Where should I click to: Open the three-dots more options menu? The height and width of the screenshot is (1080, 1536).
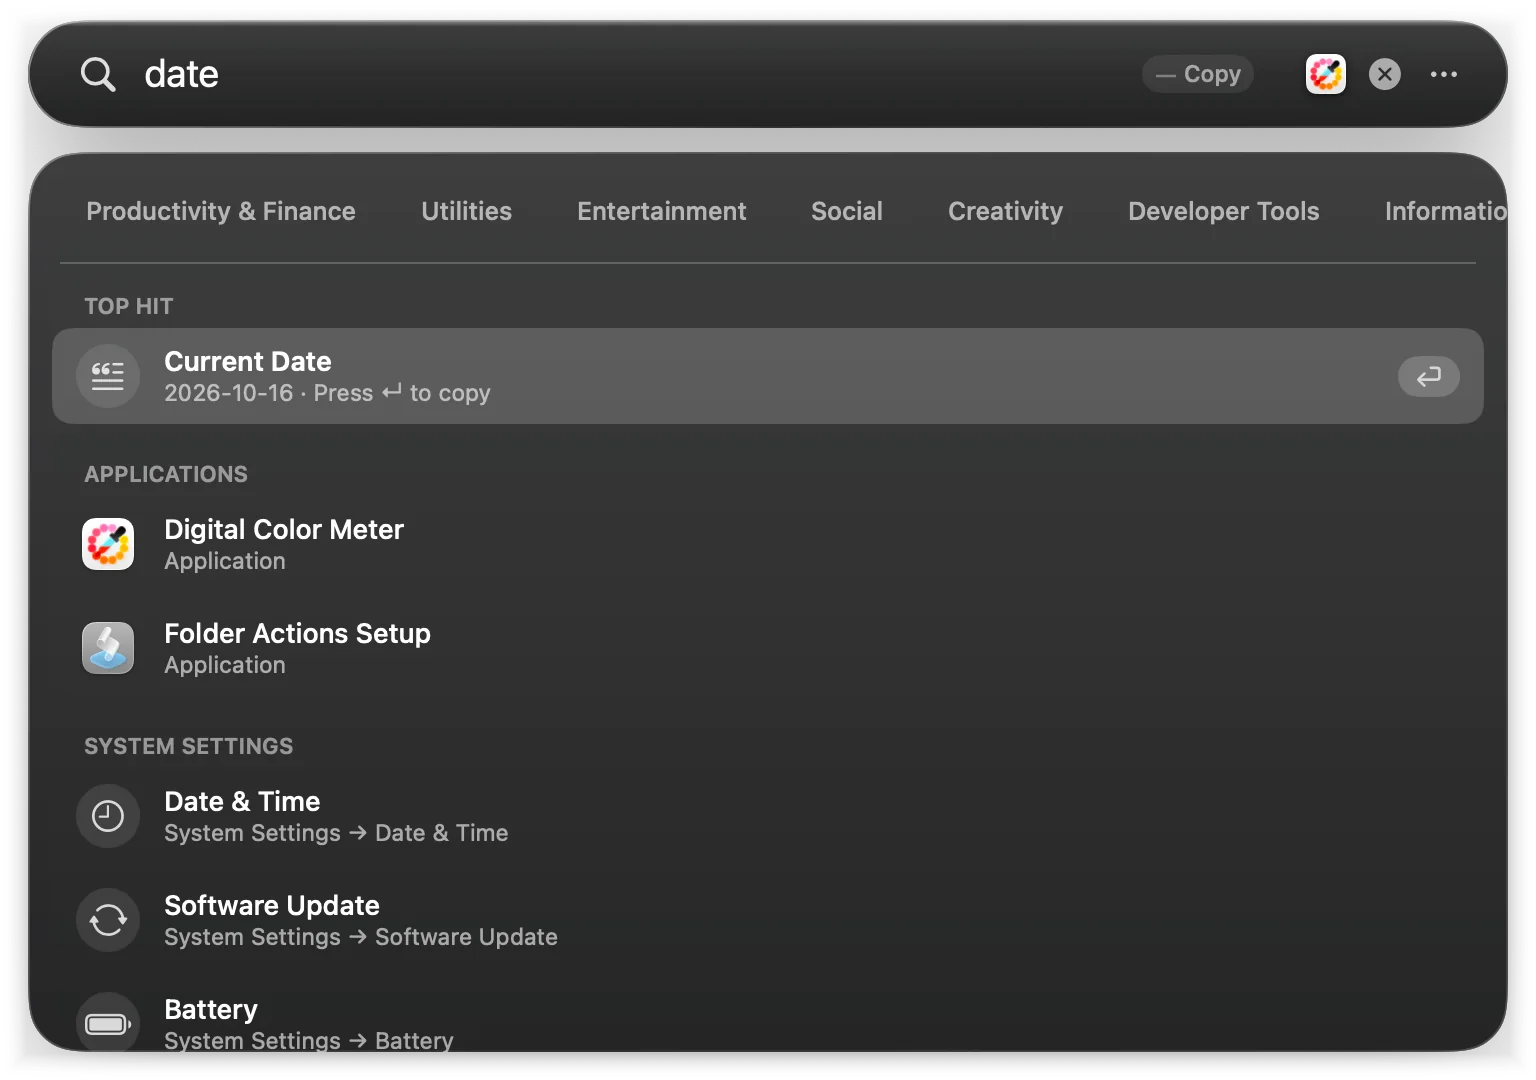[x=1443, y=74]
